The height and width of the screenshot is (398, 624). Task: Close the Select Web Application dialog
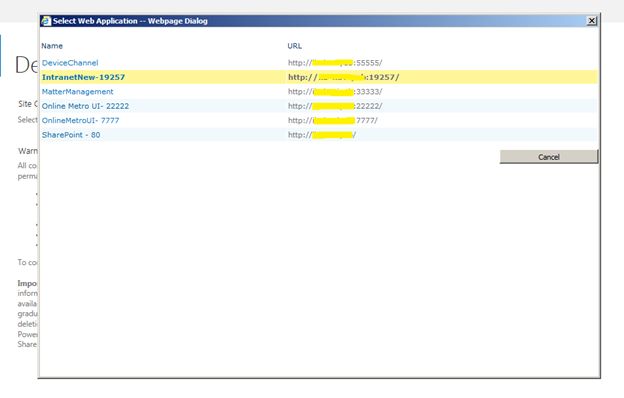(x=592, y=21)
